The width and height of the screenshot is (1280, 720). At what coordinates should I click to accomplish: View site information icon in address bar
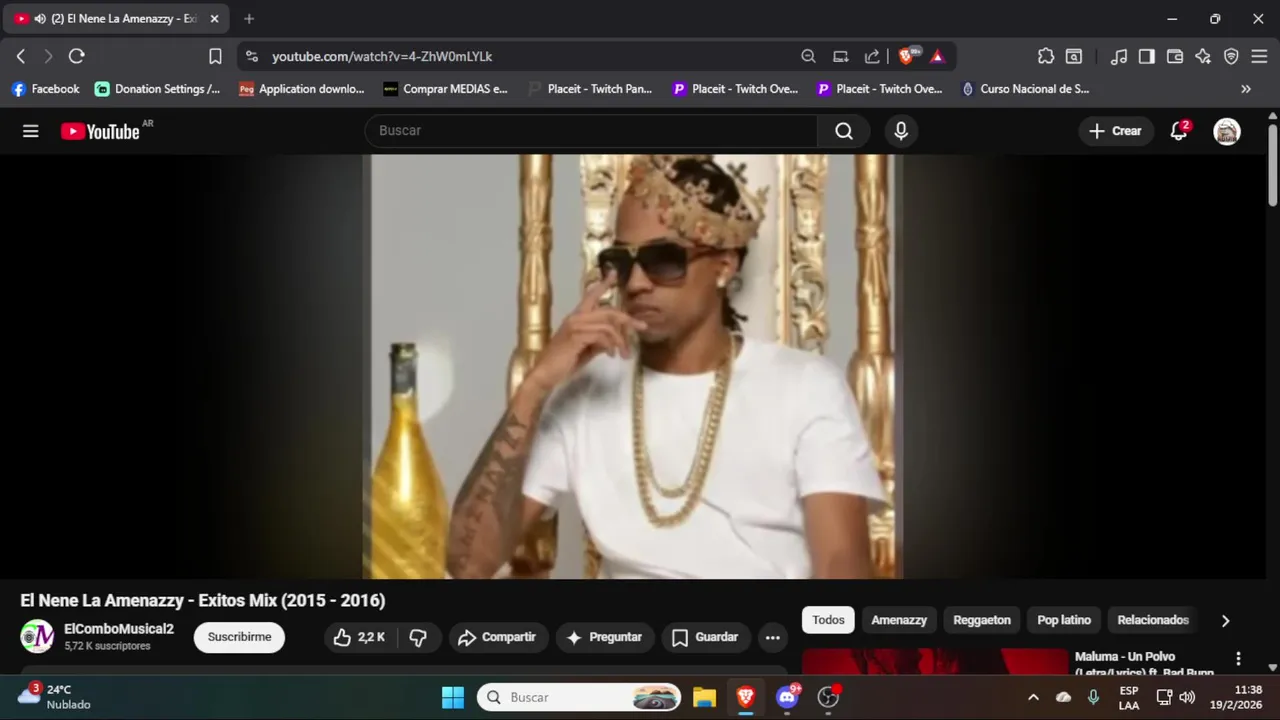coord(252,56)
